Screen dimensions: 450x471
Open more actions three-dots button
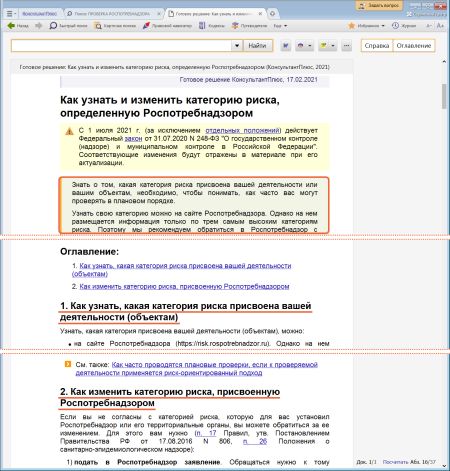tap(347, 46)
